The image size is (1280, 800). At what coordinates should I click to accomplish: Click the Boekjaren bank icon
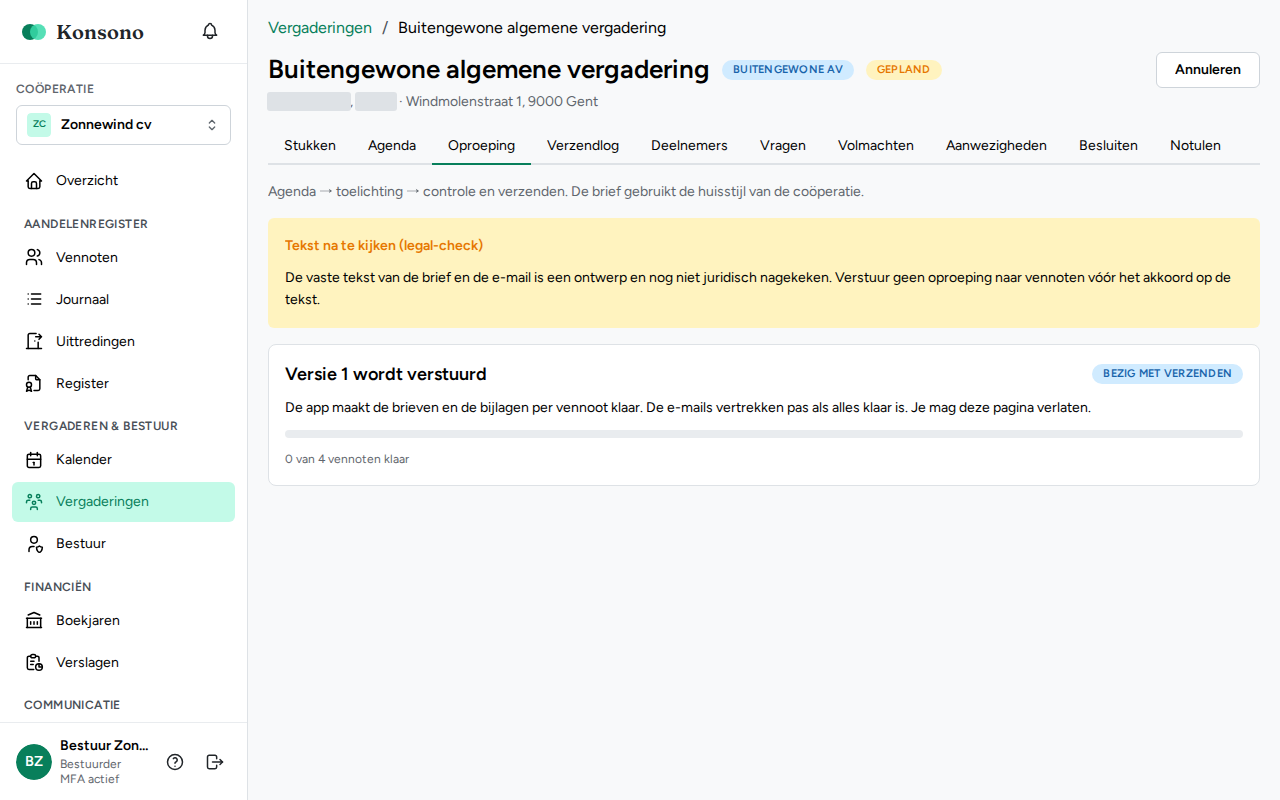(x=34, y=621)
